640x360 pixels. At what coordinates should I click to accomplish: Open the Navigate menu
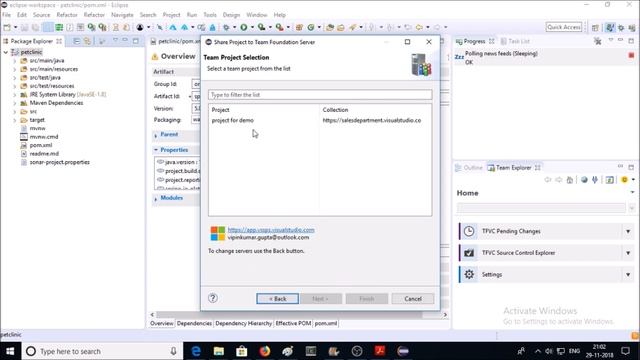point(122,15)
